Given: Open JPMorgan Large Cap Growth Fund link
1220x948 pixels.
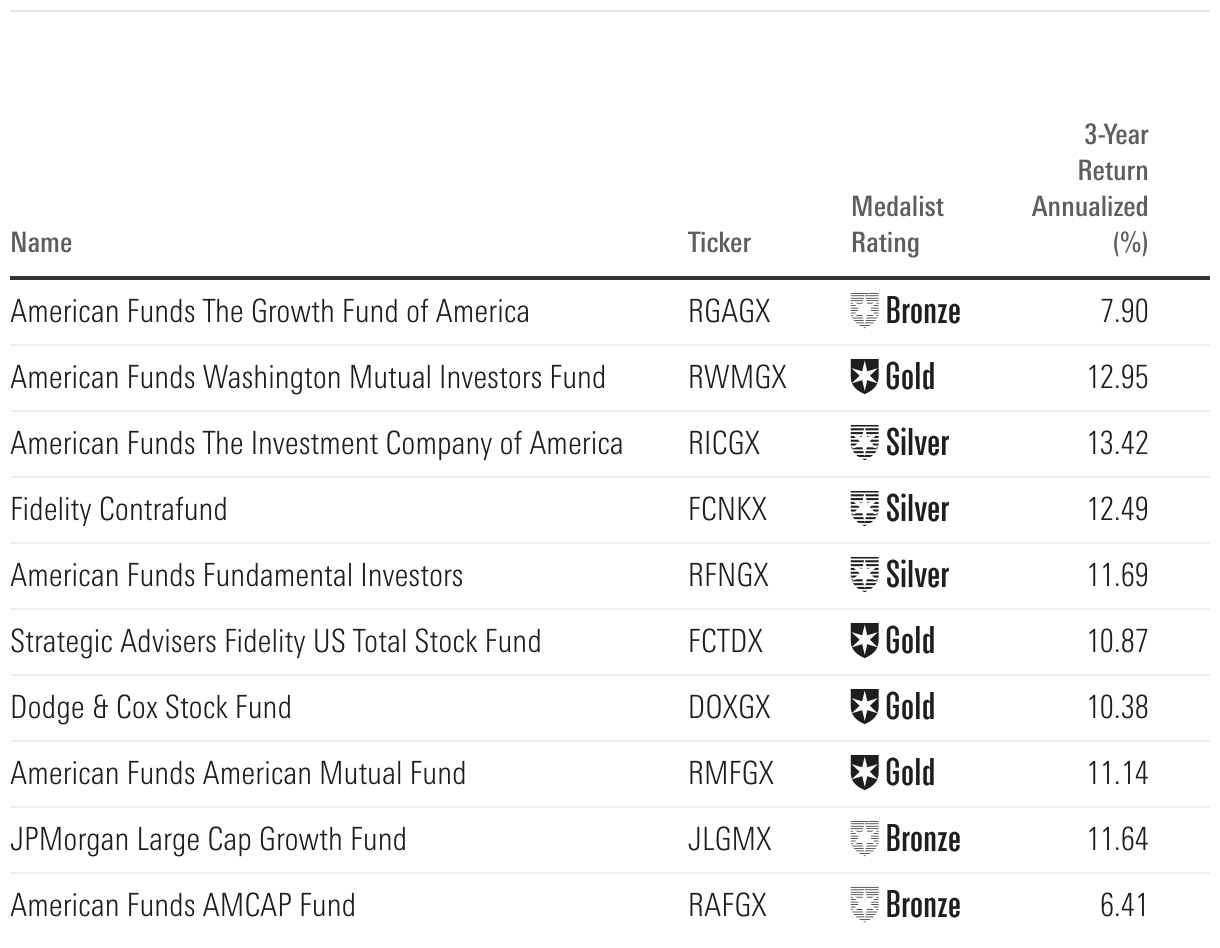Looking at the screenshot, I should coord(208,839).
